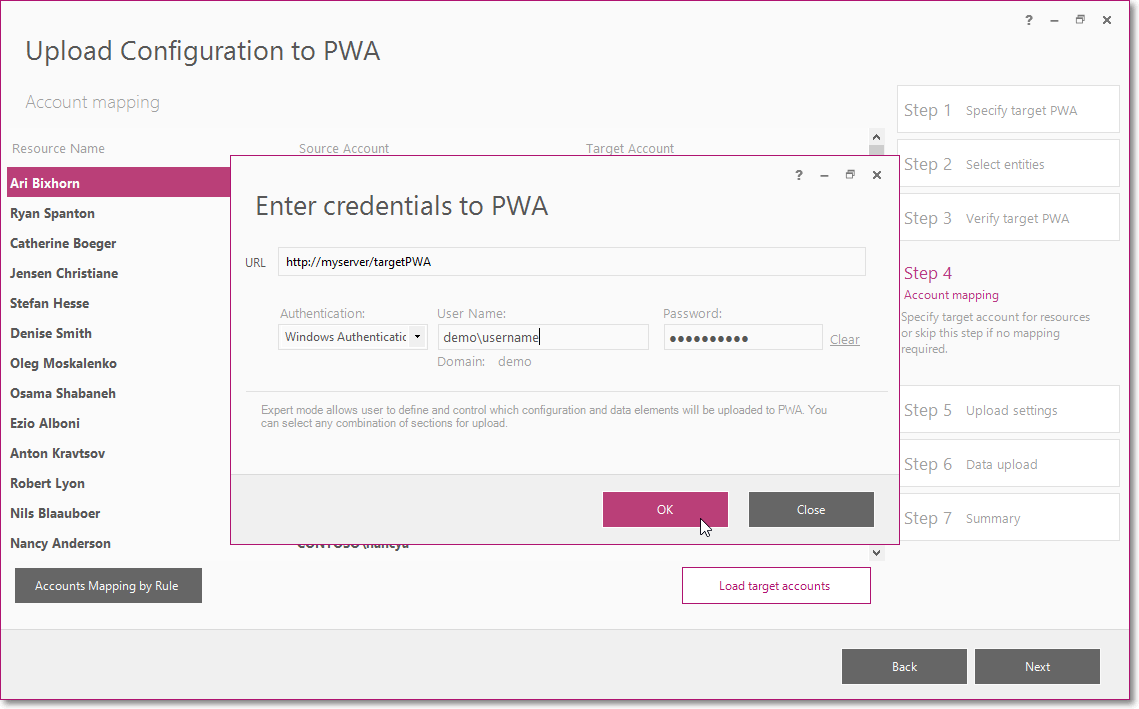Click Load target accounts button
This screenshot has width=1139, height=709.
point(776,586)
